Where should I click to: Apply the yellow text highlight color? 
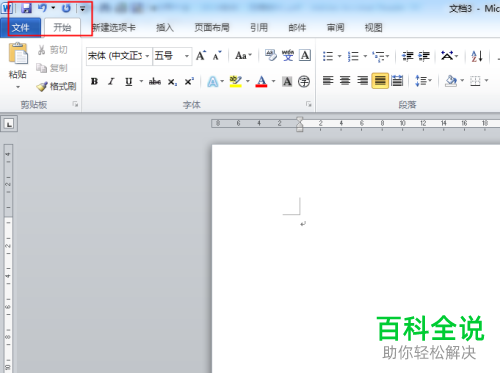pyautogui.click(x=236, y=81)
